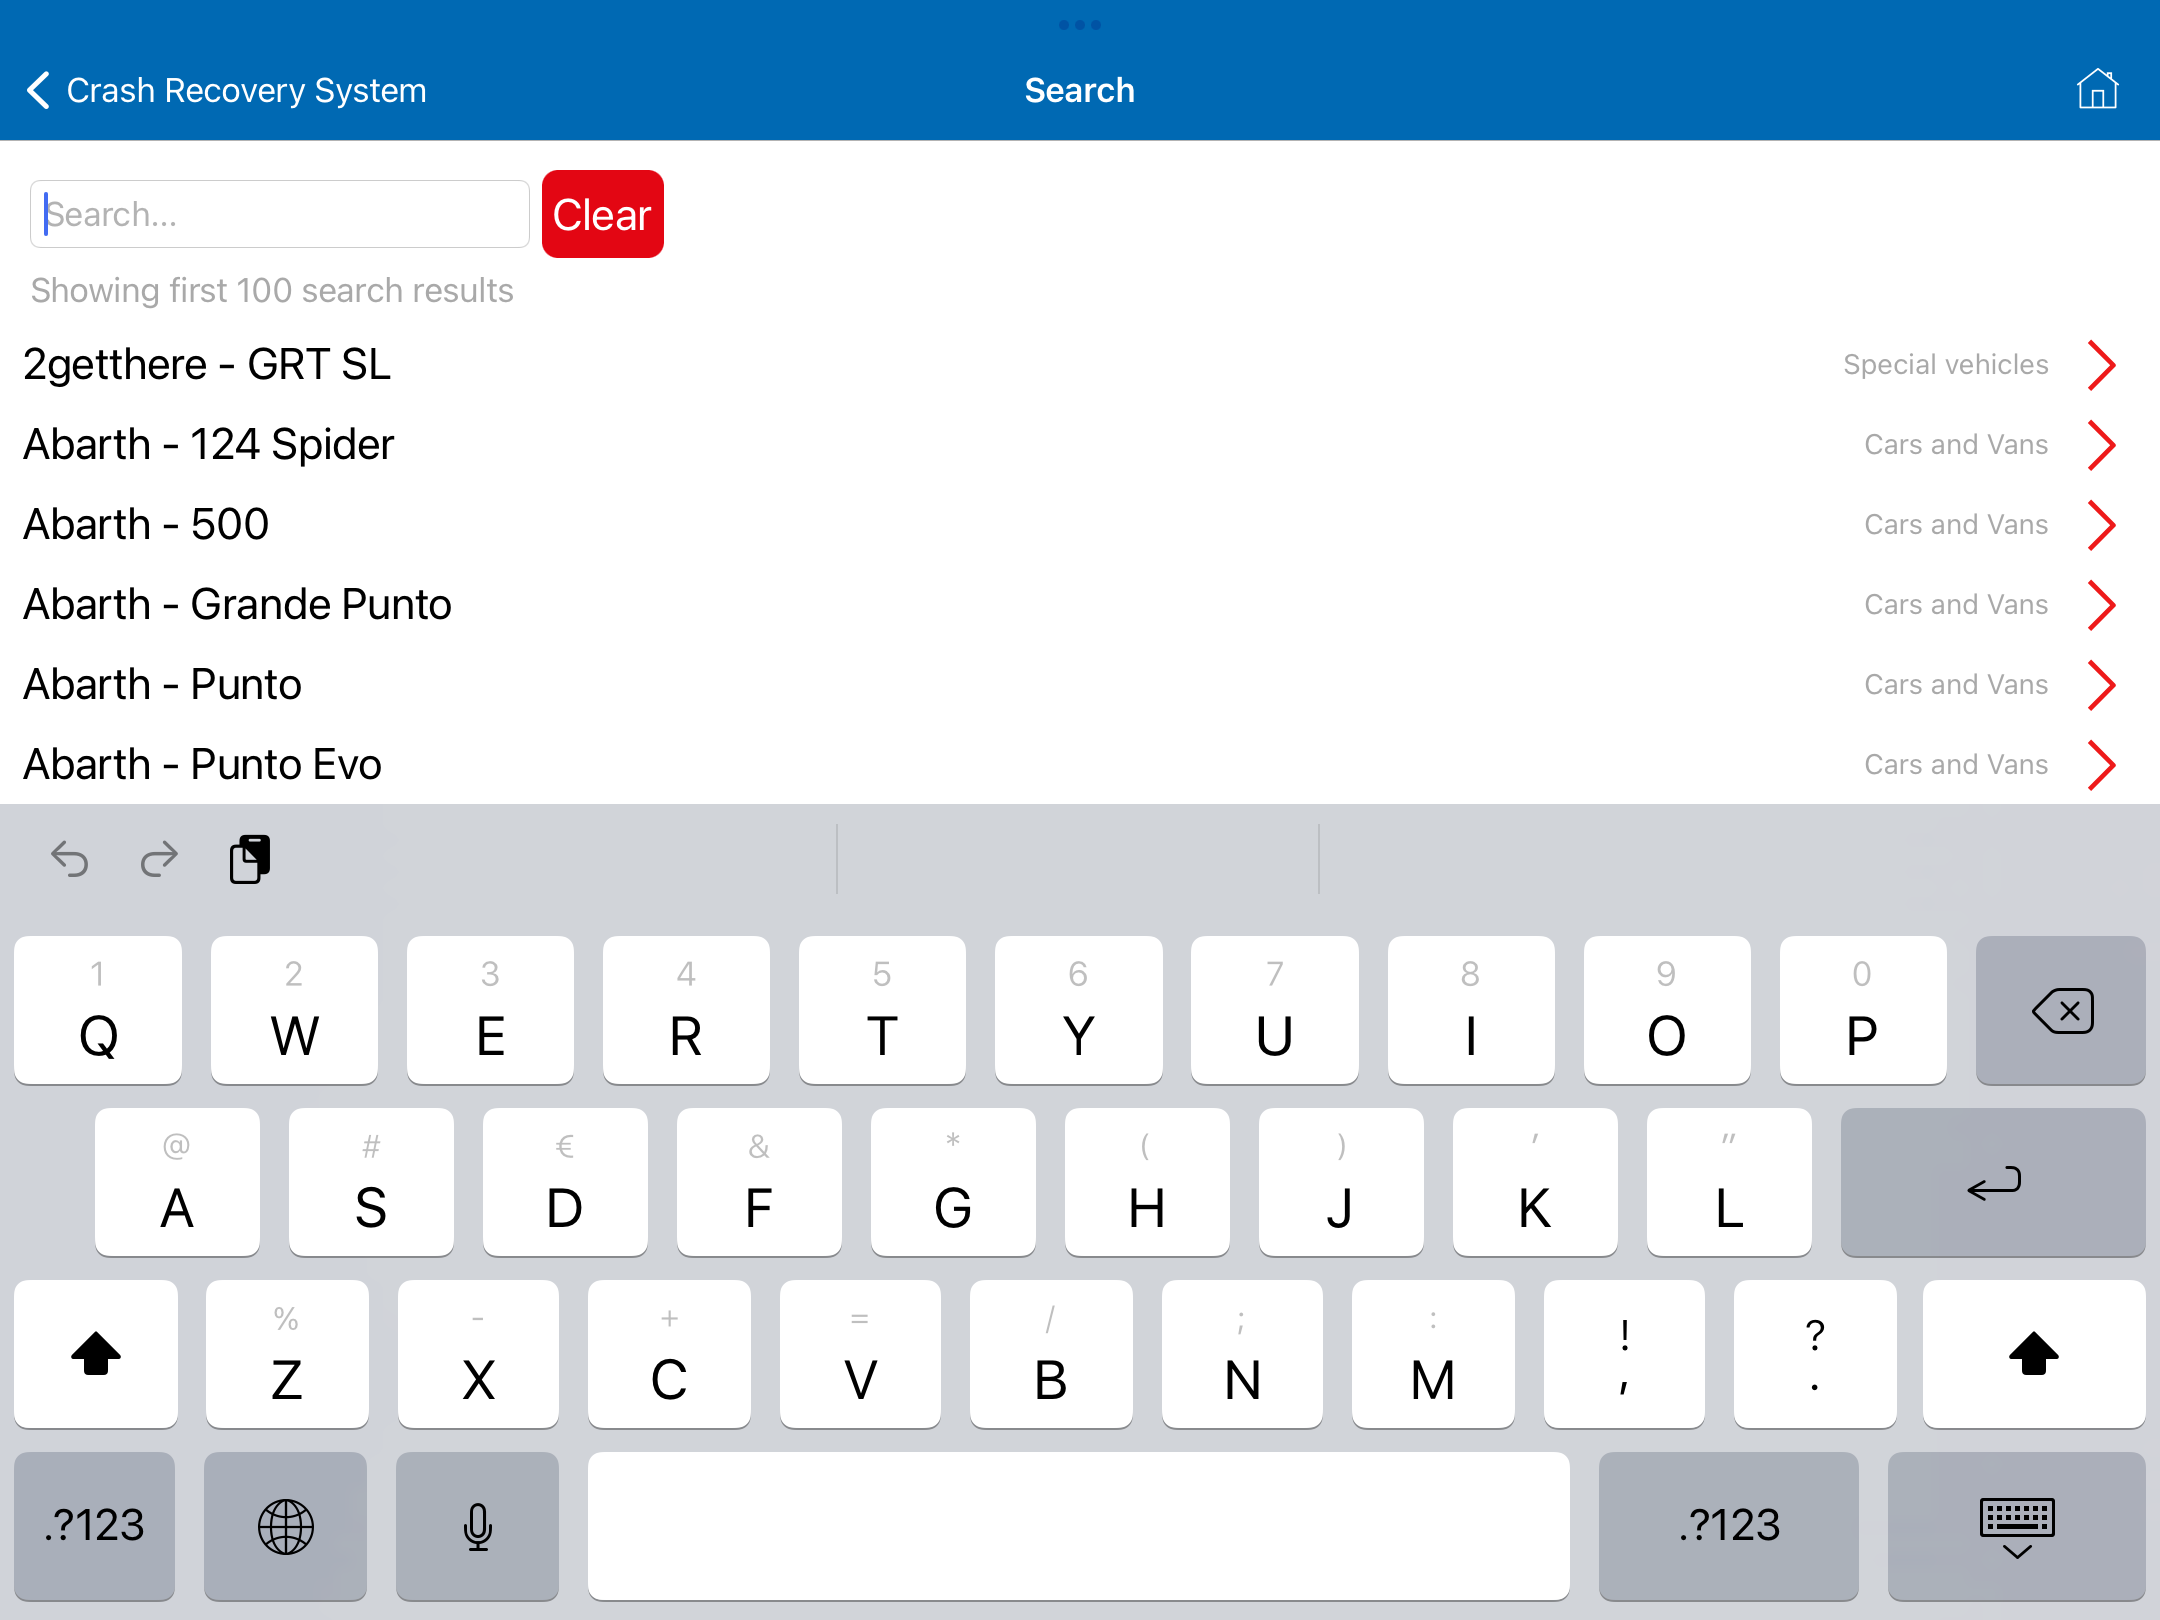Image resolution: width=2160 pixels, height=1620 pixels.
Task: Expand chevron for Abarth - Punto row
Action: [x=2102, y=684]
